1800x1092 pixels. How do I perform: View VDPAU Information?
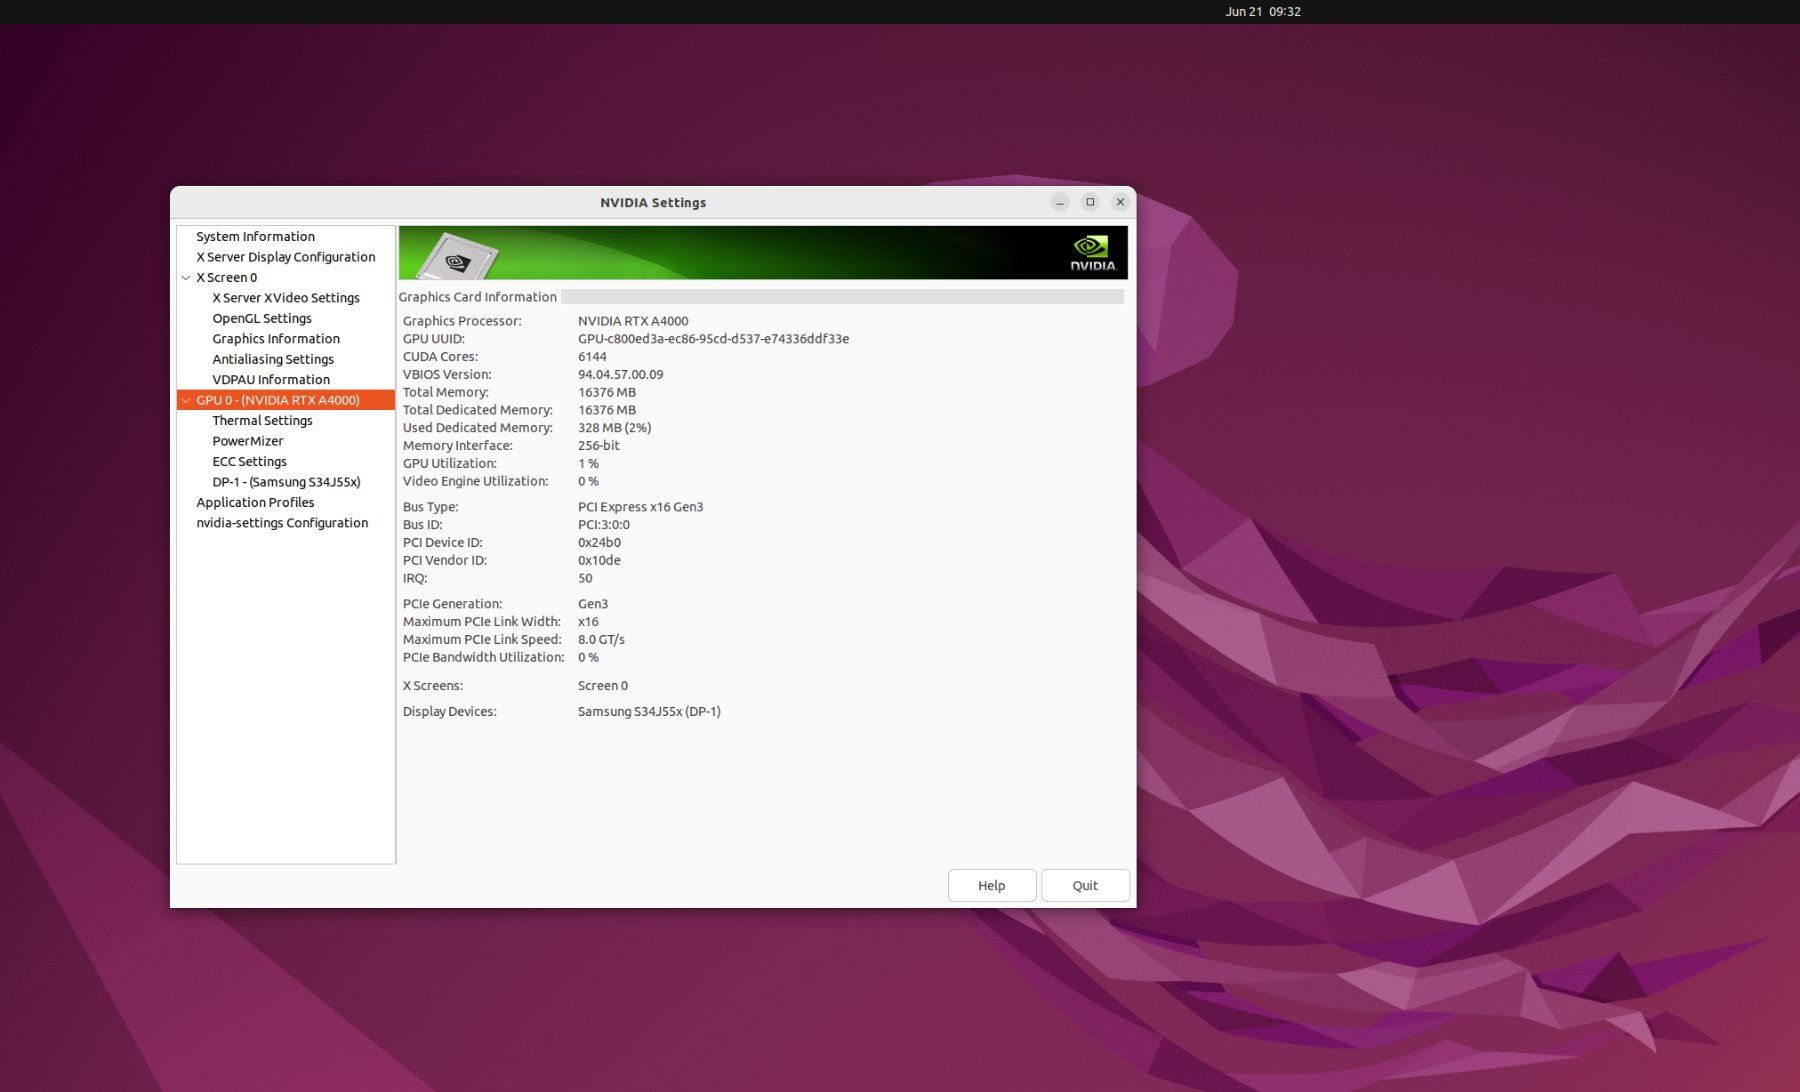click(x=271, y=380)
